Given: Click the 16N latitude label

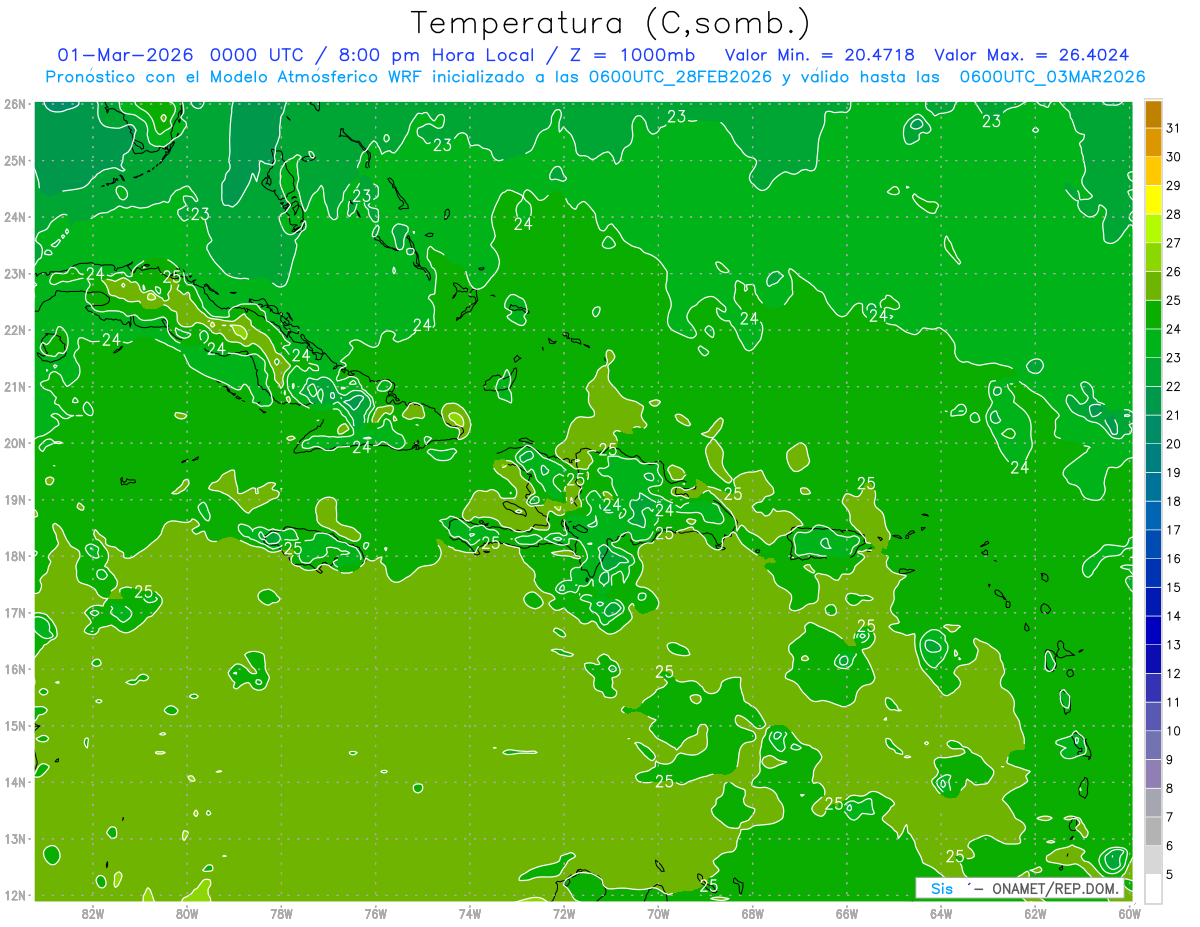Looking at the screenshot, I should 14,669.
